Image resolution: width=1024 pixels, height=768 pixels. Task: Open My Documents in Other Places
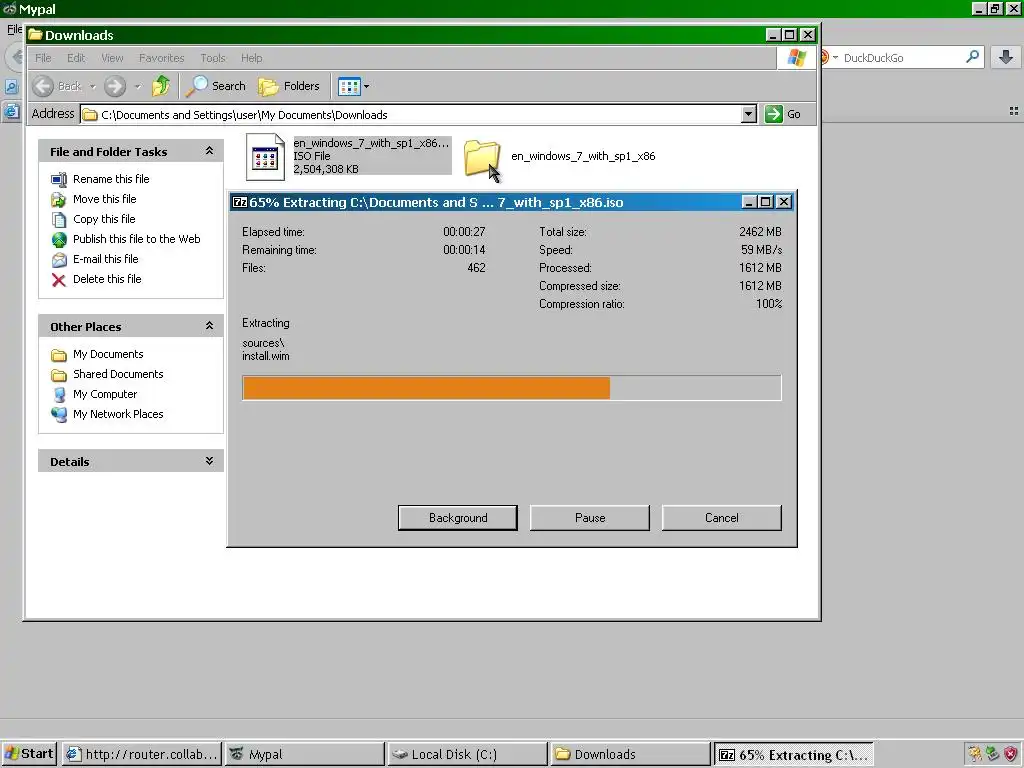[108, 354]
